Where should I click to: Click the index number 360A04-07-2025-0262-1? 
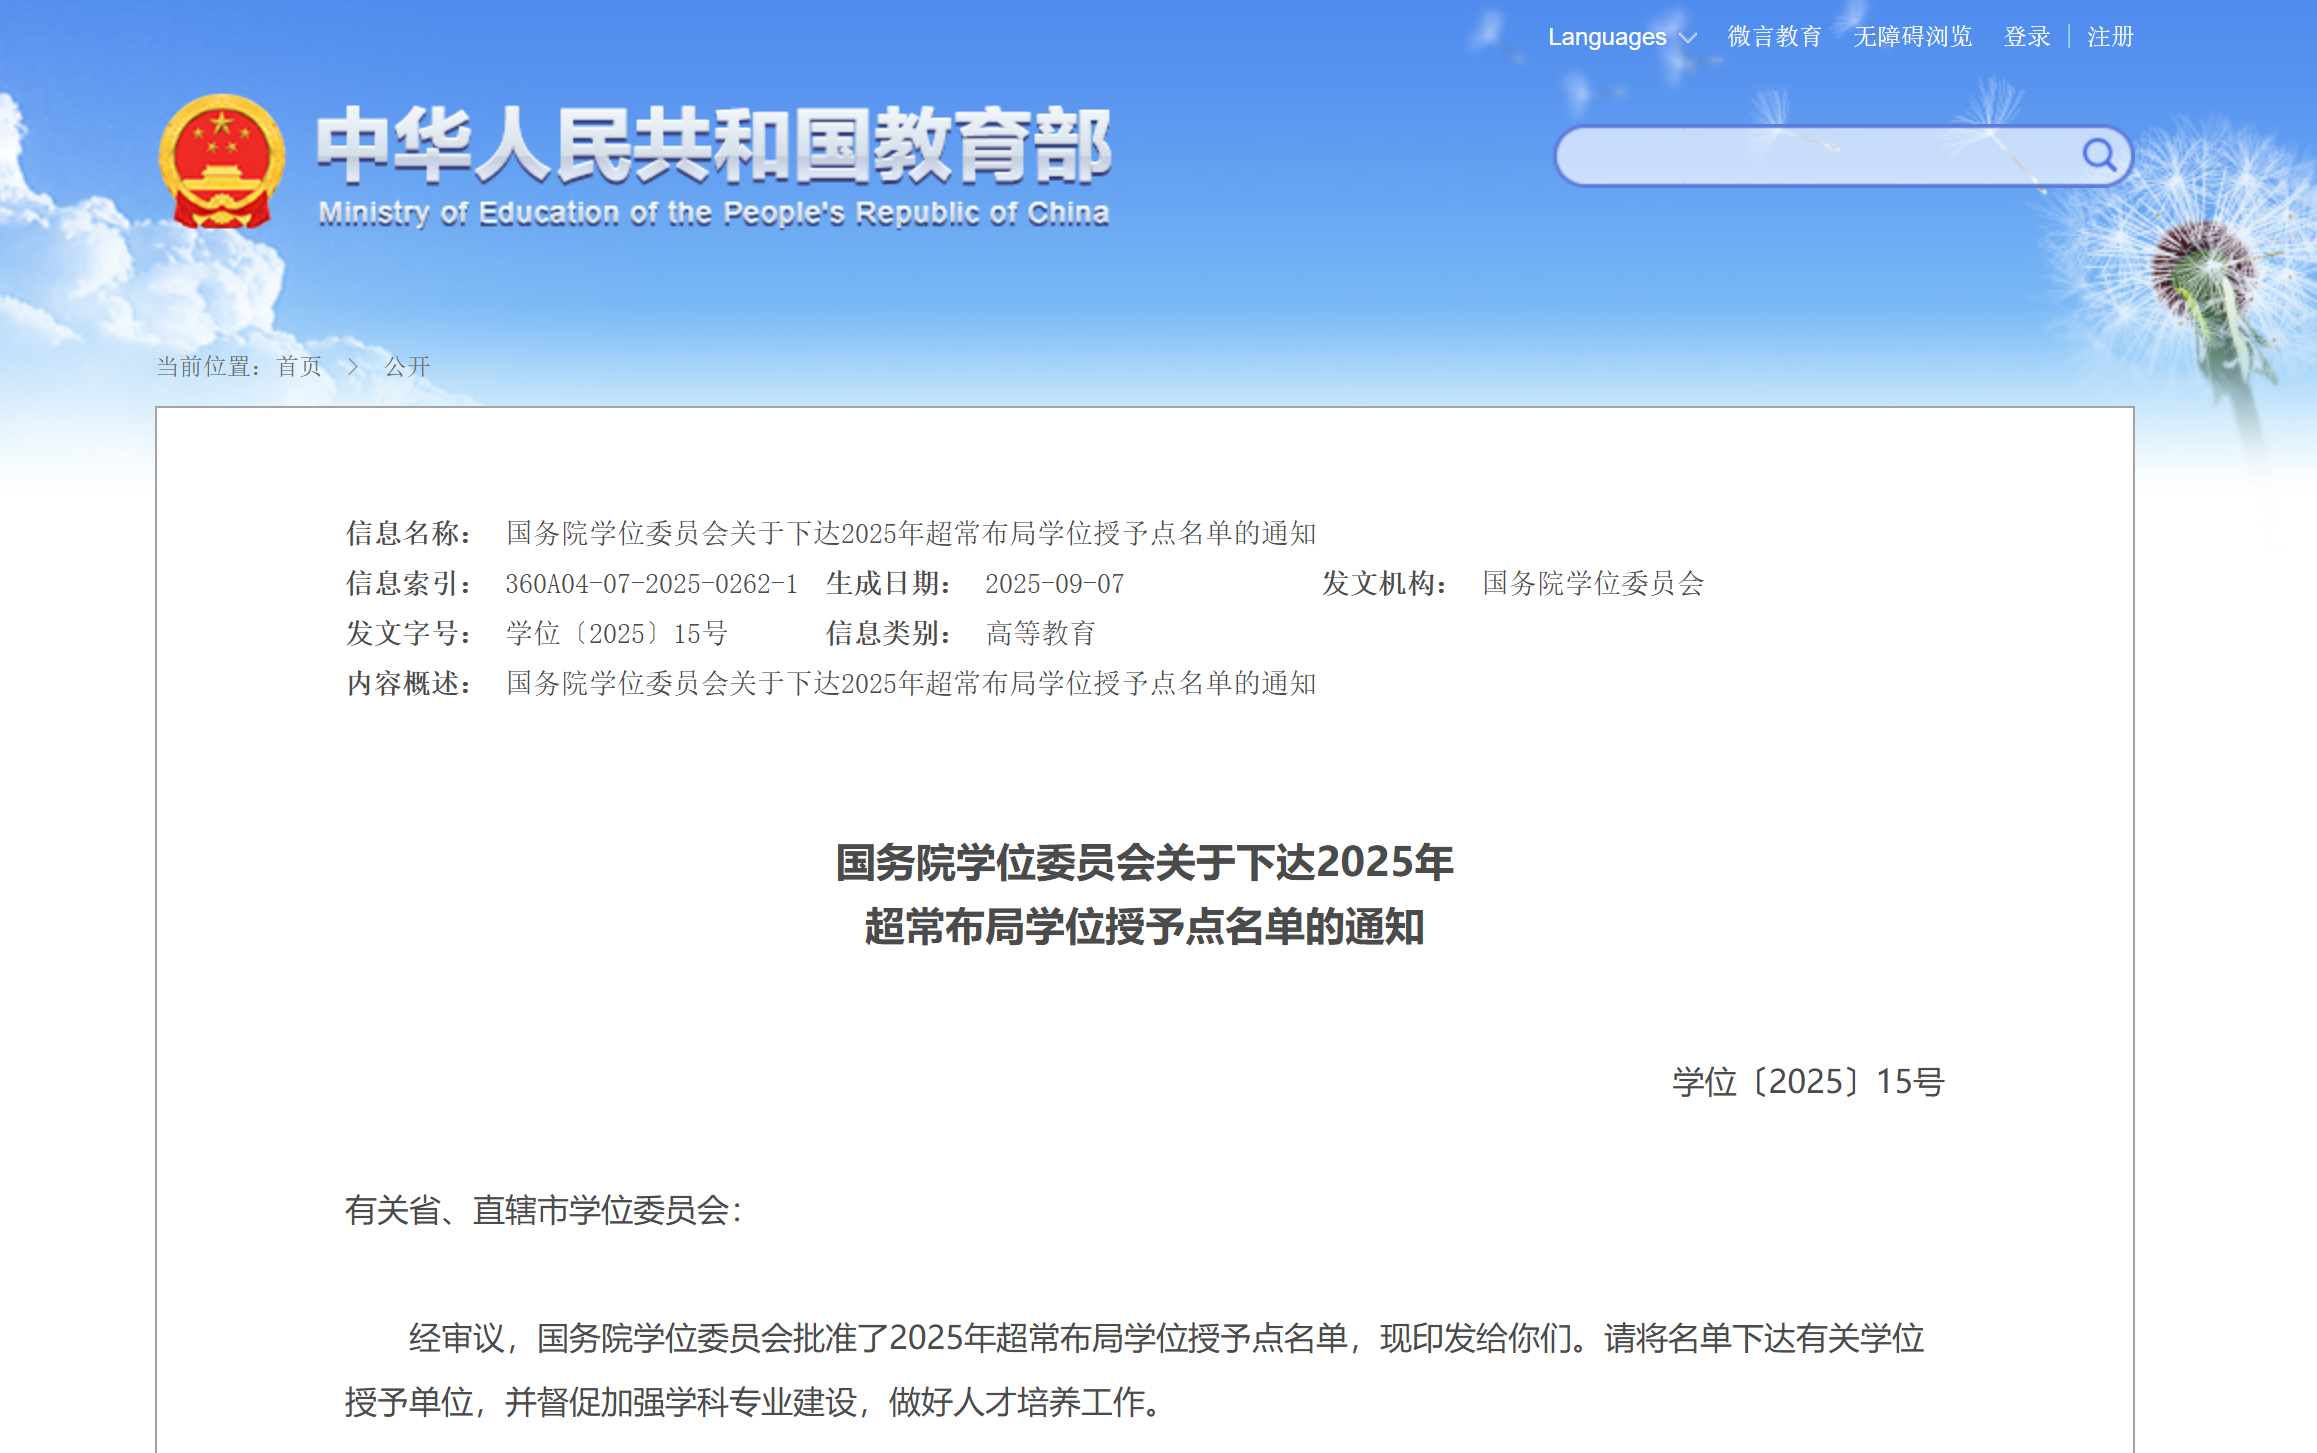[x=651, y=583]
